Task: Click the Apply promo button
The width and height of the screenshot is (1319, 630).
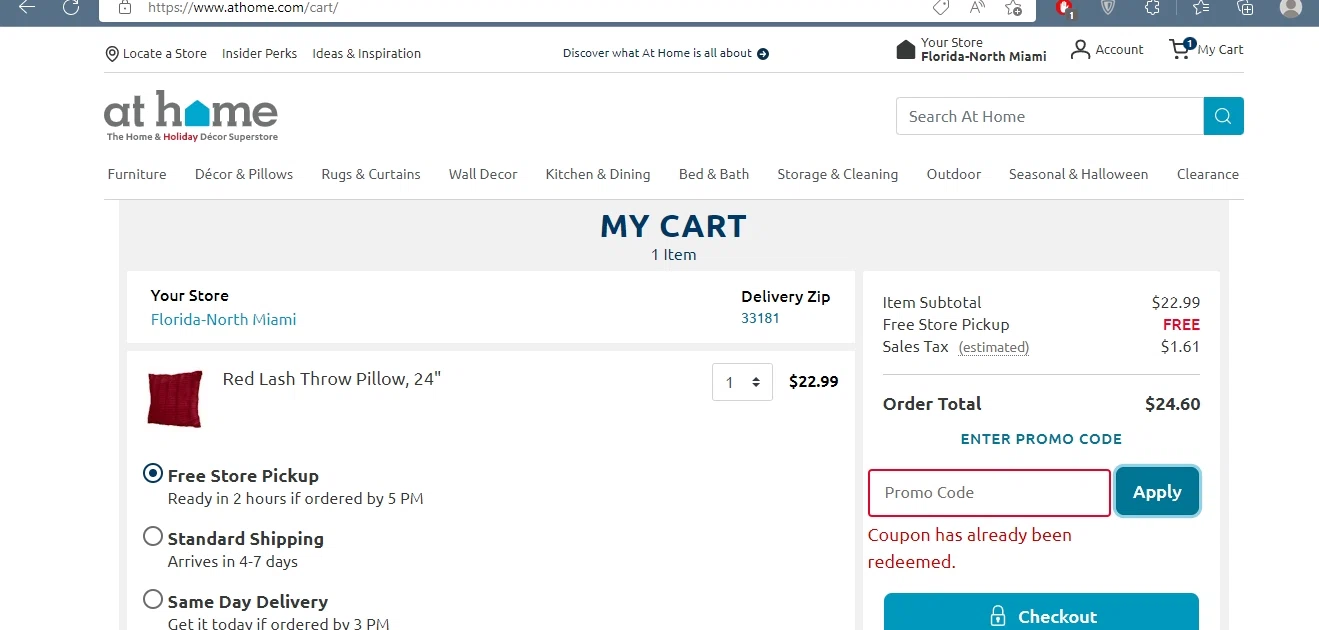Action: (x=1157, y=492)
